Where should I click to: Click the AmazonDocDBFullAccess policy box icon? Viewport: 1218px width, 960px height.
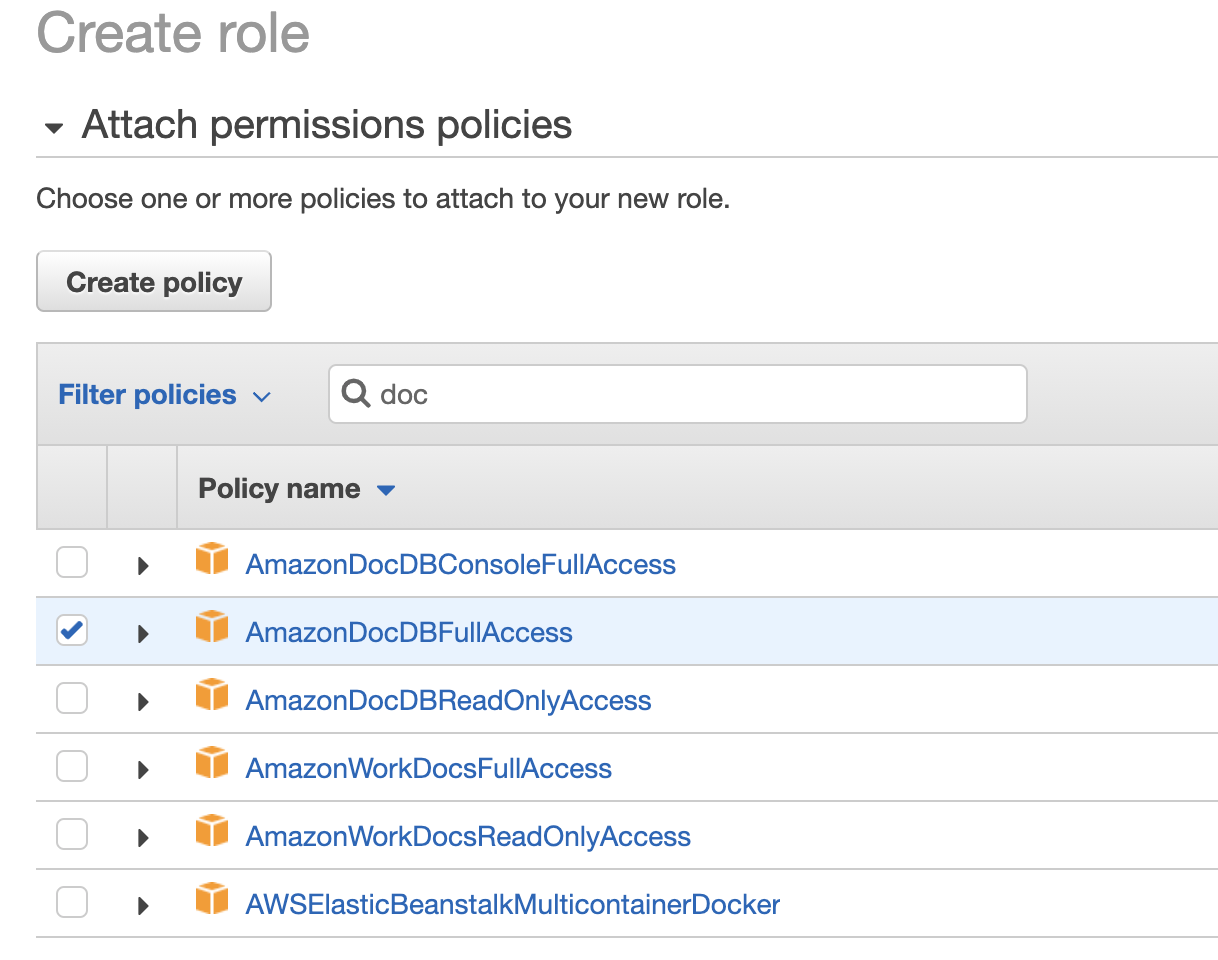(212, 628)
